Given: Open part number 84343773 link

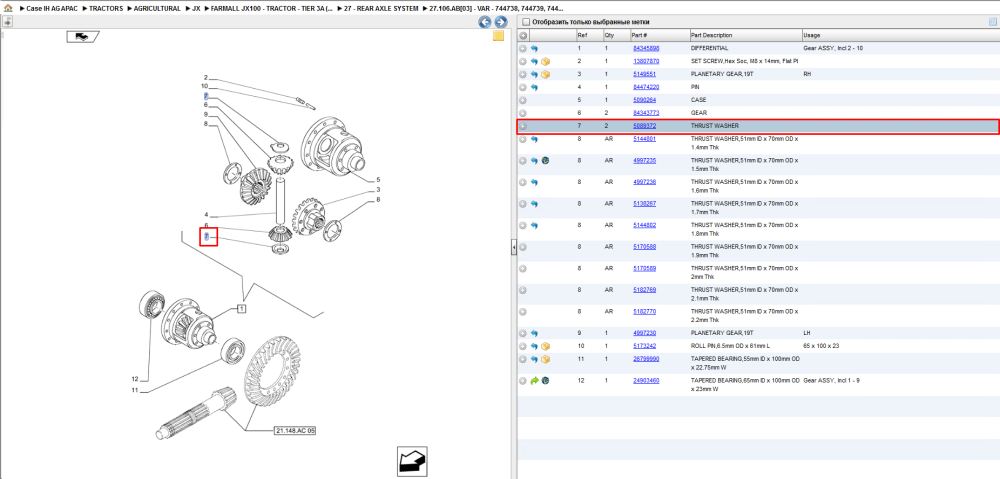Looking at the screenshot, I should tap(645, 113).
